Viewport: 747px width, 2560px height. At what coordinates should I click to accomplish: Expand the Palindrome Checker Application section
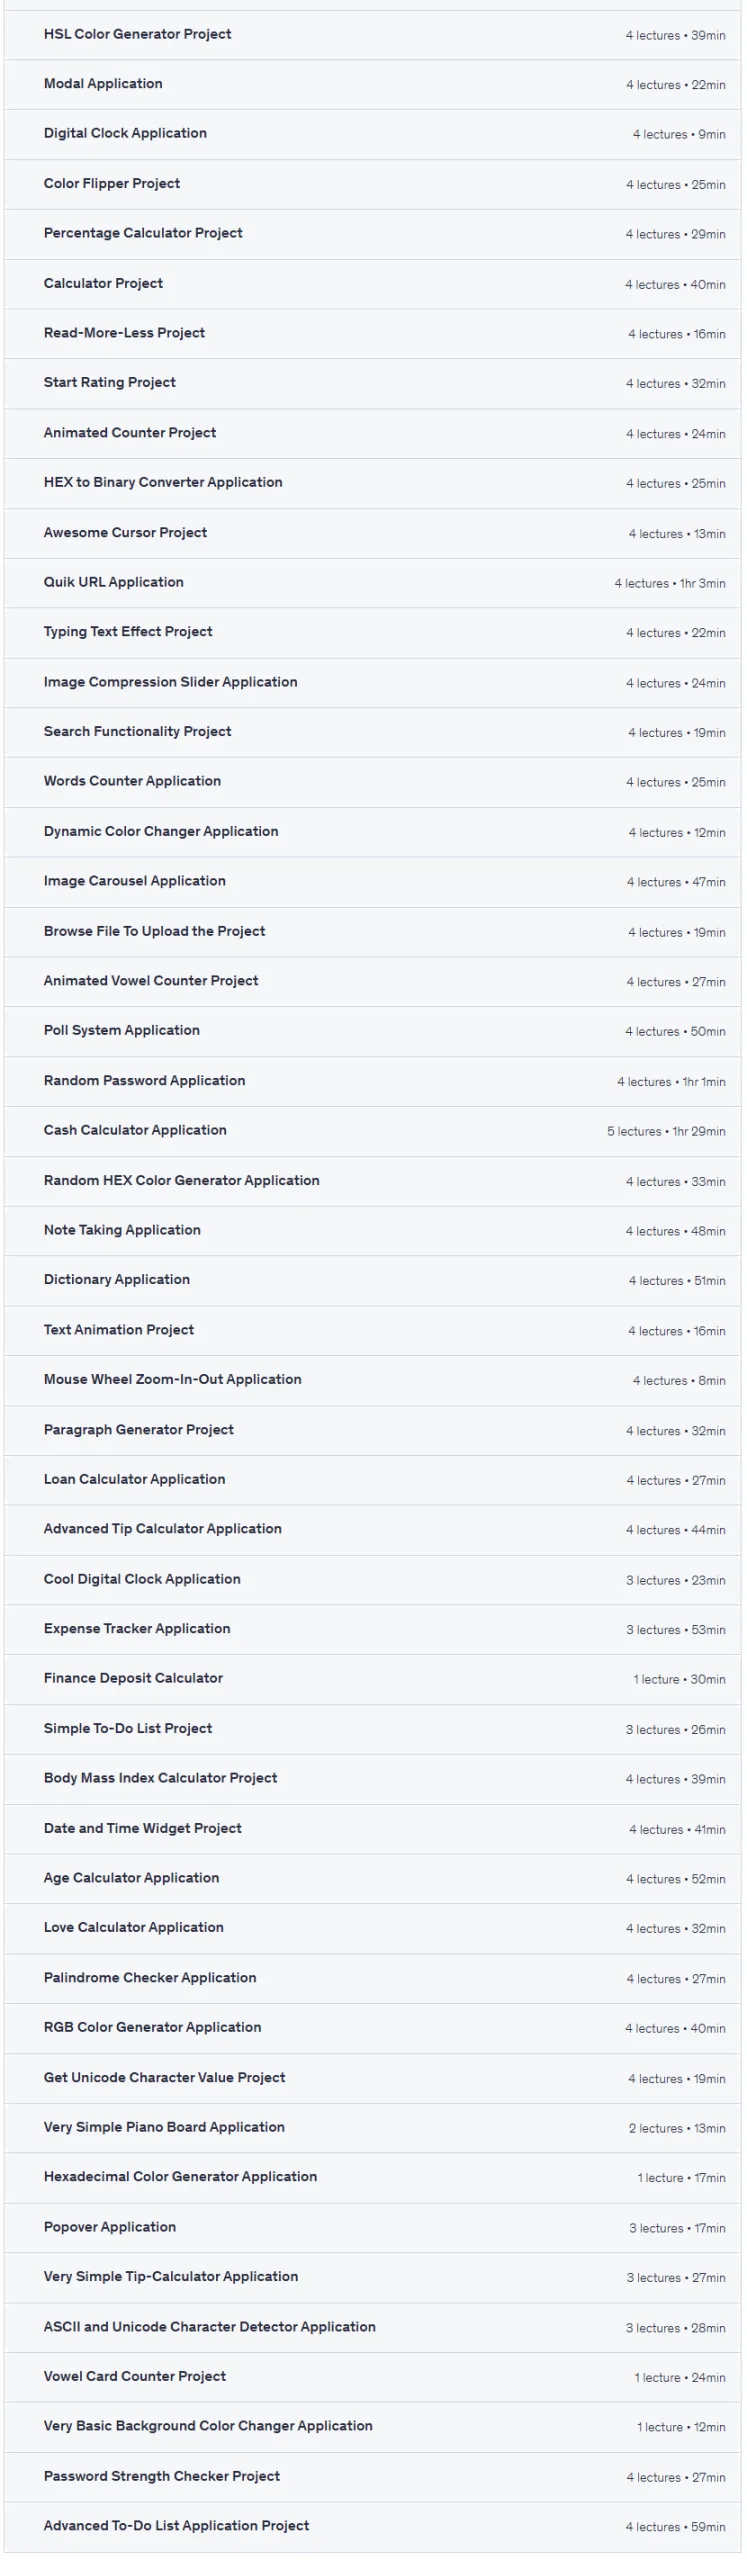point(372,1979)
